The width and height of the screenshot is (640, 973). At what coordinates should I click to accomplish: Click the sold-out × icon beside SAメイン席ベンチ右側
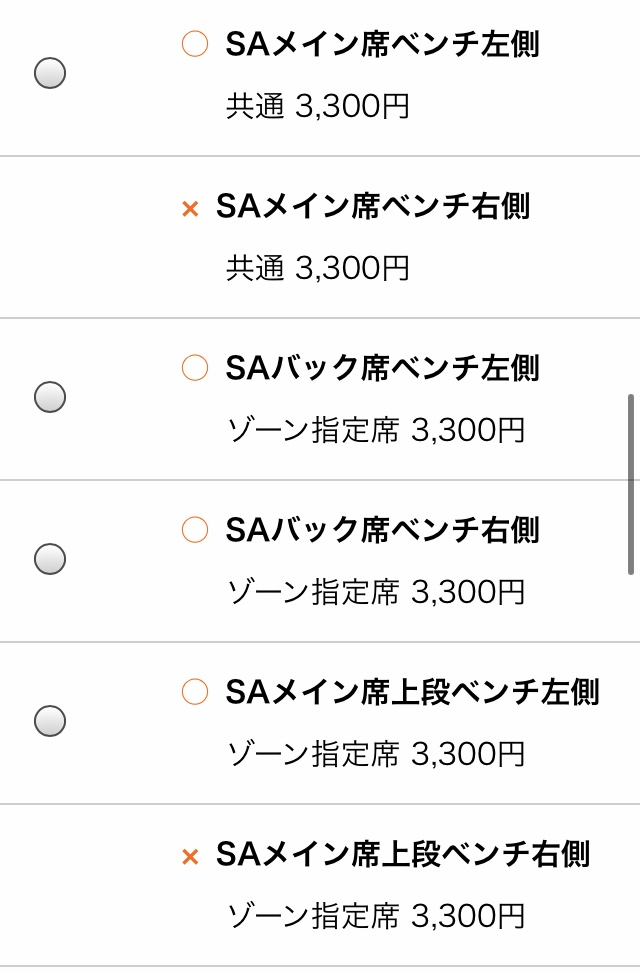click(190, 209)
